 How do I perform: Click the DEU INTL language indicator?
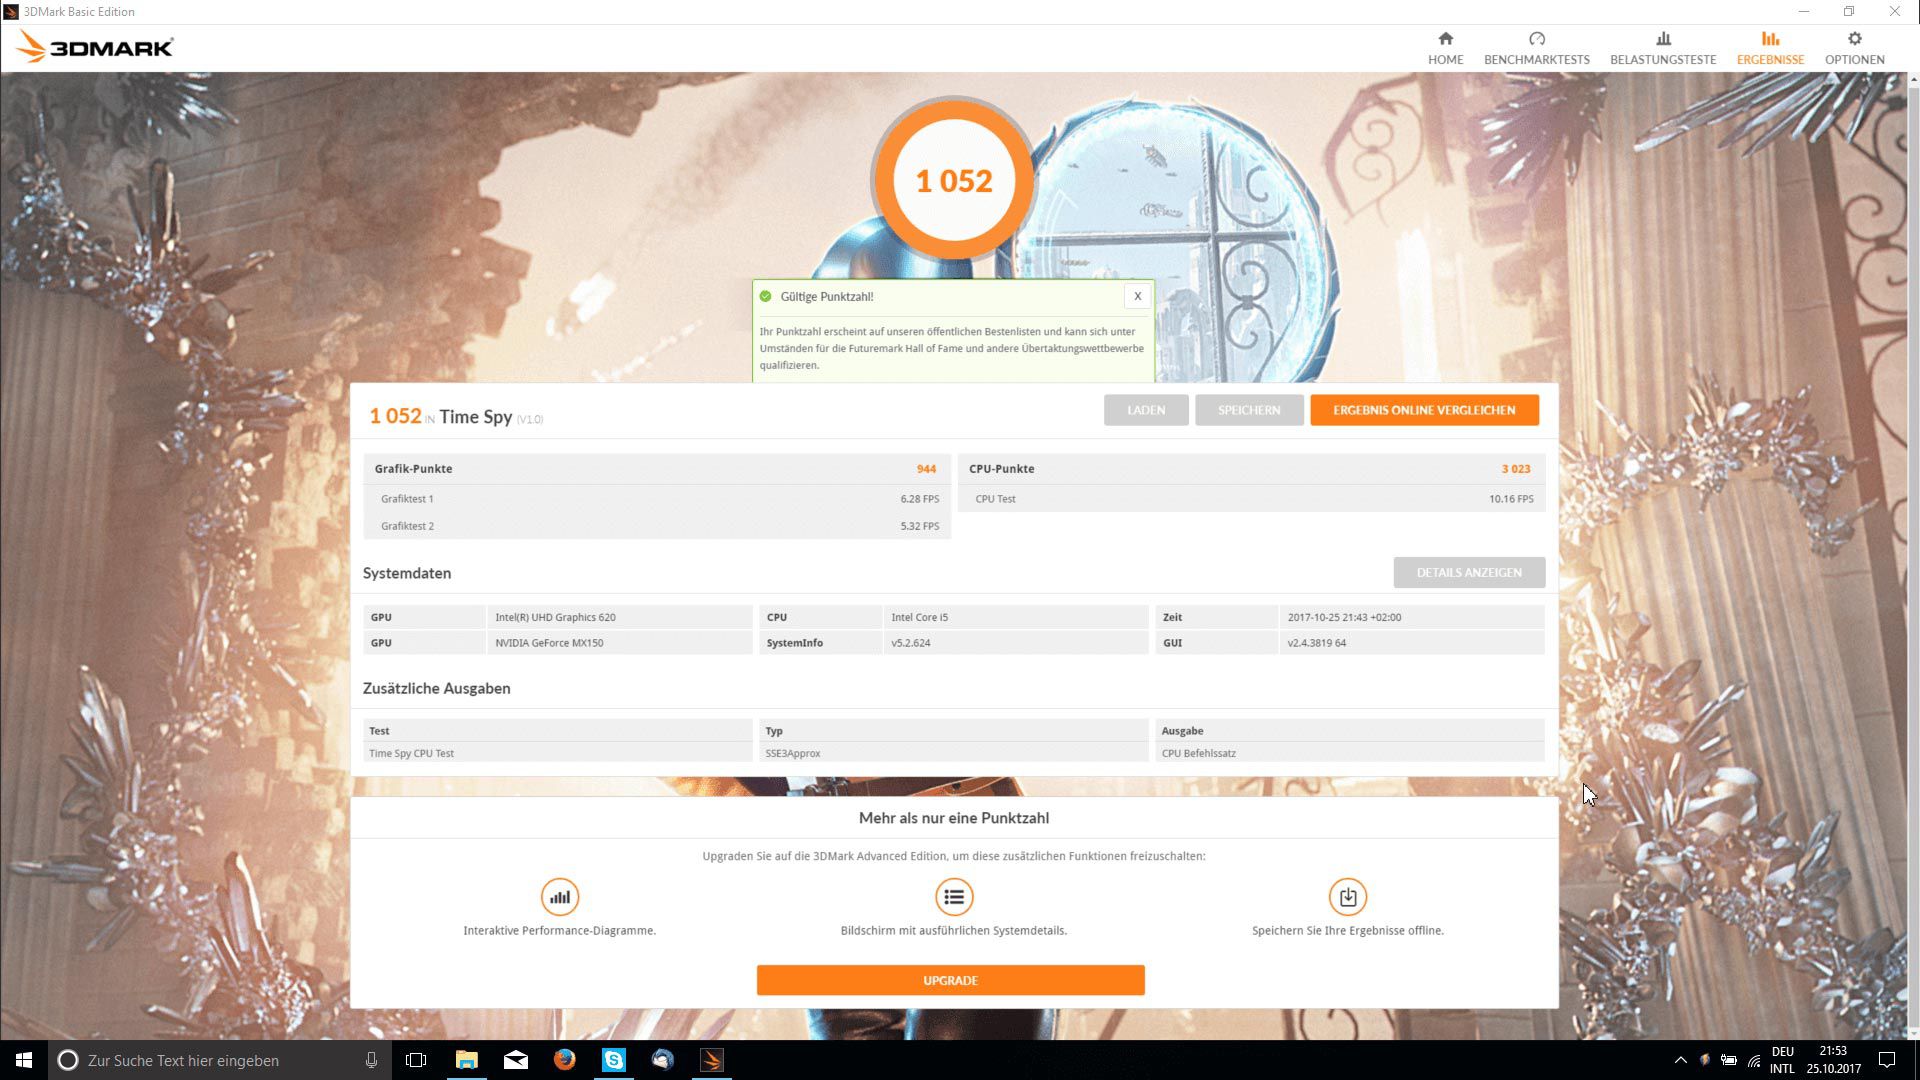coord(1782,1060)
